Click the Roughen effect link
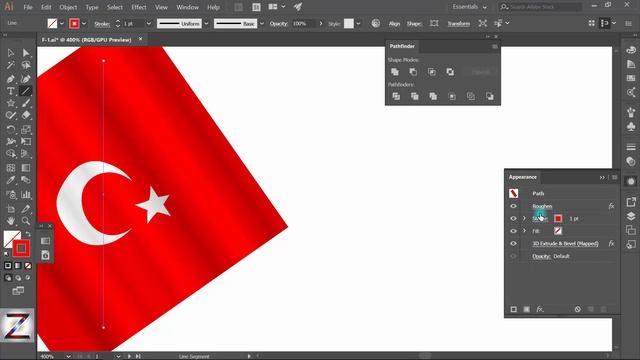This screenshot has height=360, width=640. point(542,206)
